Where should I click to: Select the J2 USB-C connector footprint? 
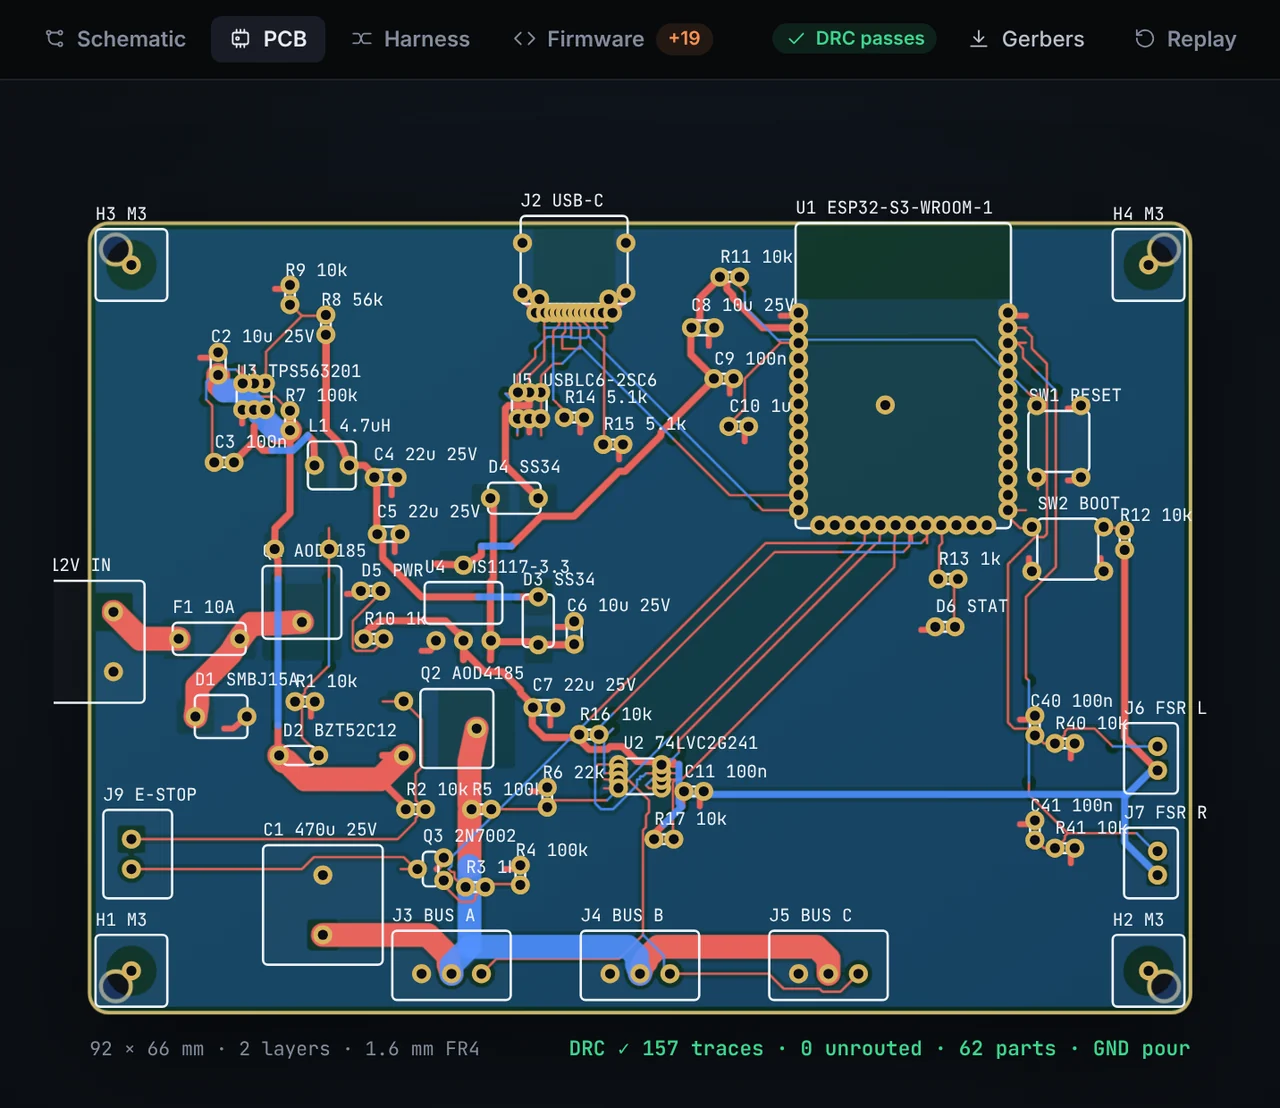pyautogui.click(x=574, y=260)
